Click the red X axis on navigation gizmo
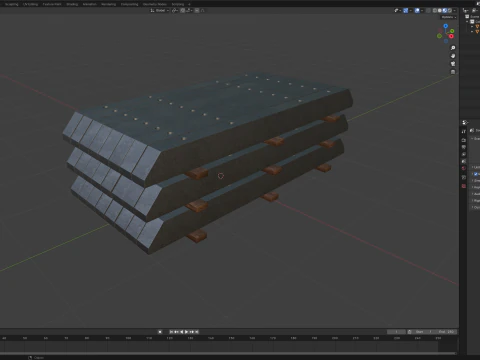This screenshot has width=480, height=360. click(x=452, y=36)
